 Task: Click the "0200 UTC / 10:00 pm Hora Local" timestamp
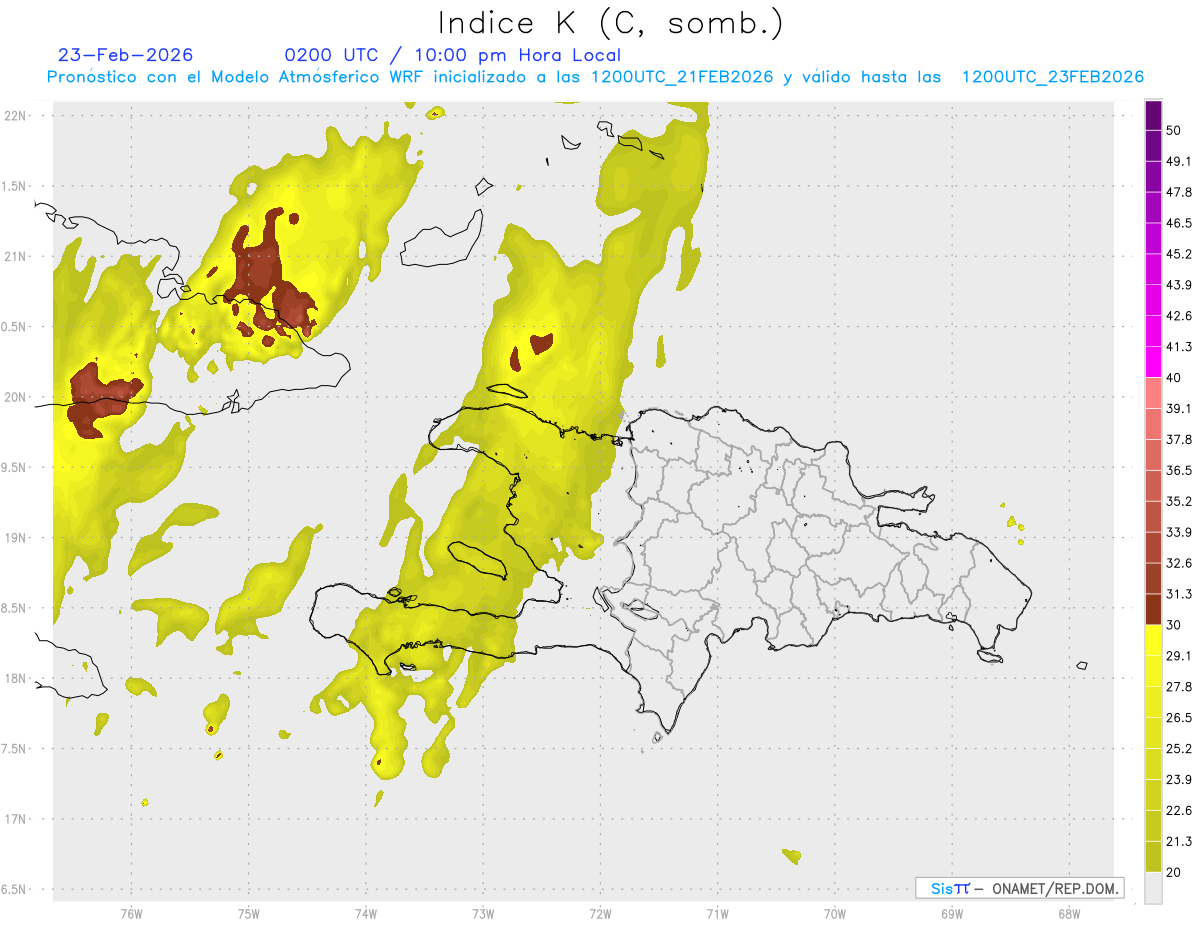coord(453,55)
